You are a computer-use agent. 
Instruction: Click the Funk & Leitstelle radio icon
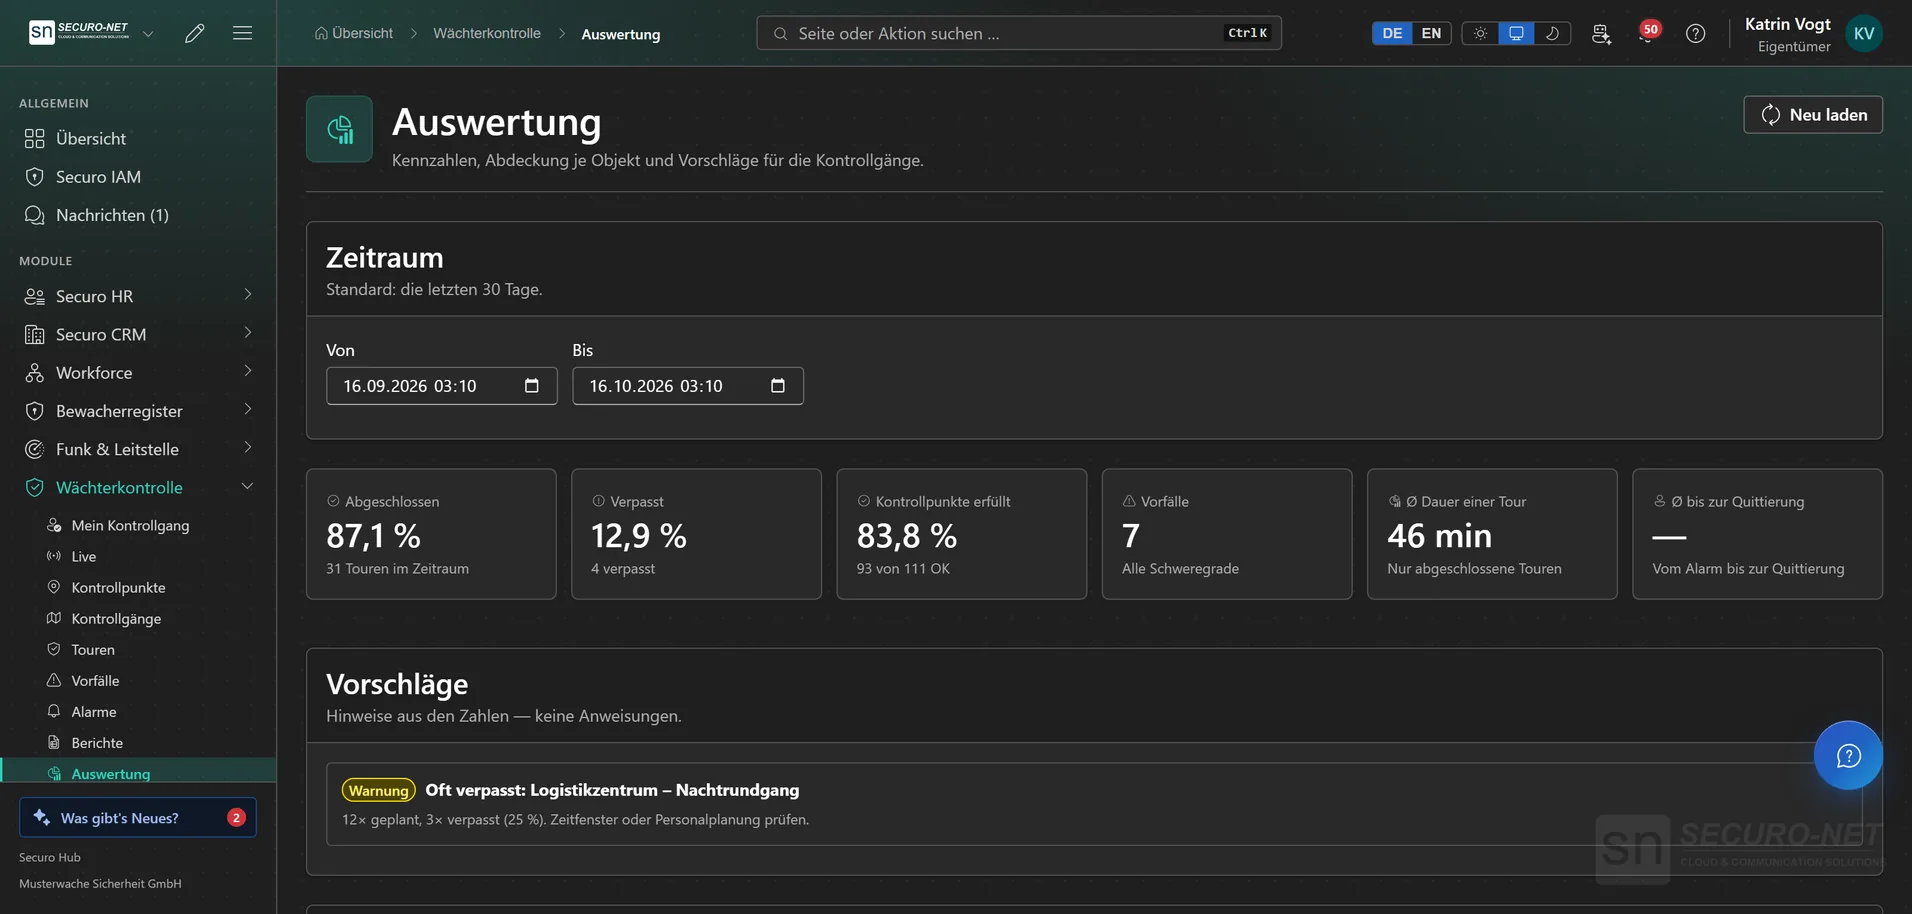coord(35,449)
